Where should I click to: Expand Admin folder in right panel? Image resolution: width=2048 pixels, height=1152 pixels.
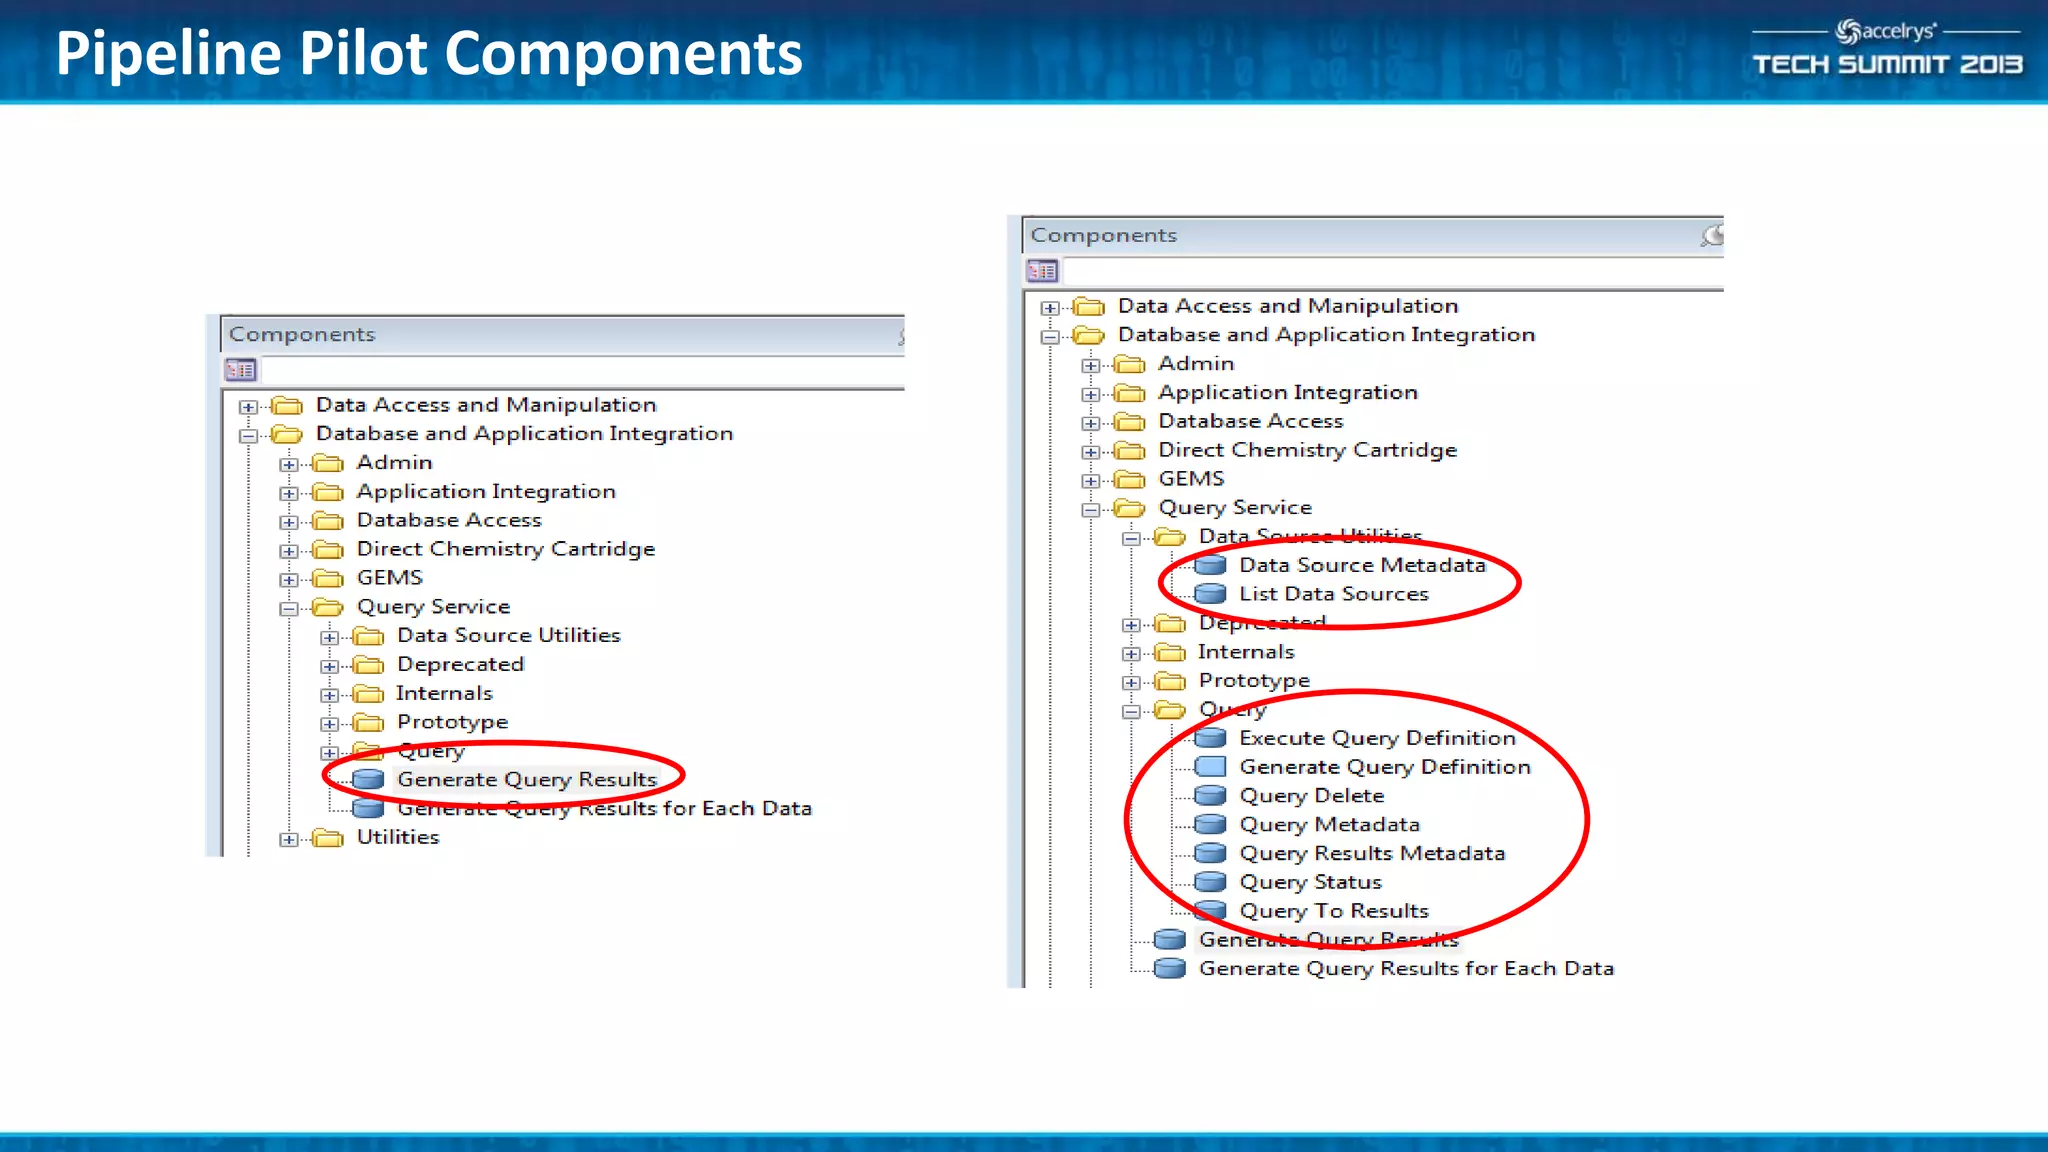pos(1091,366)
